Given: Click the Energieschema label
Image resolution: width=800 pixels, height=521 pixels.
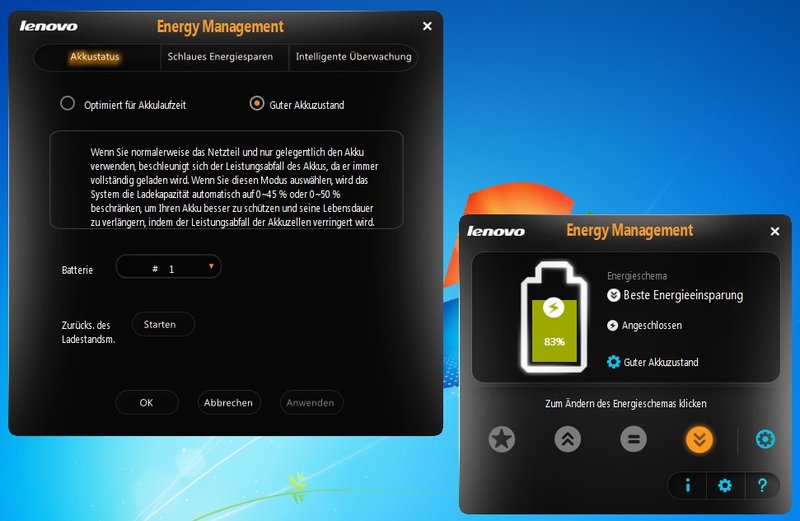Looking at the screenshot, I should click(x=637, y=276).
